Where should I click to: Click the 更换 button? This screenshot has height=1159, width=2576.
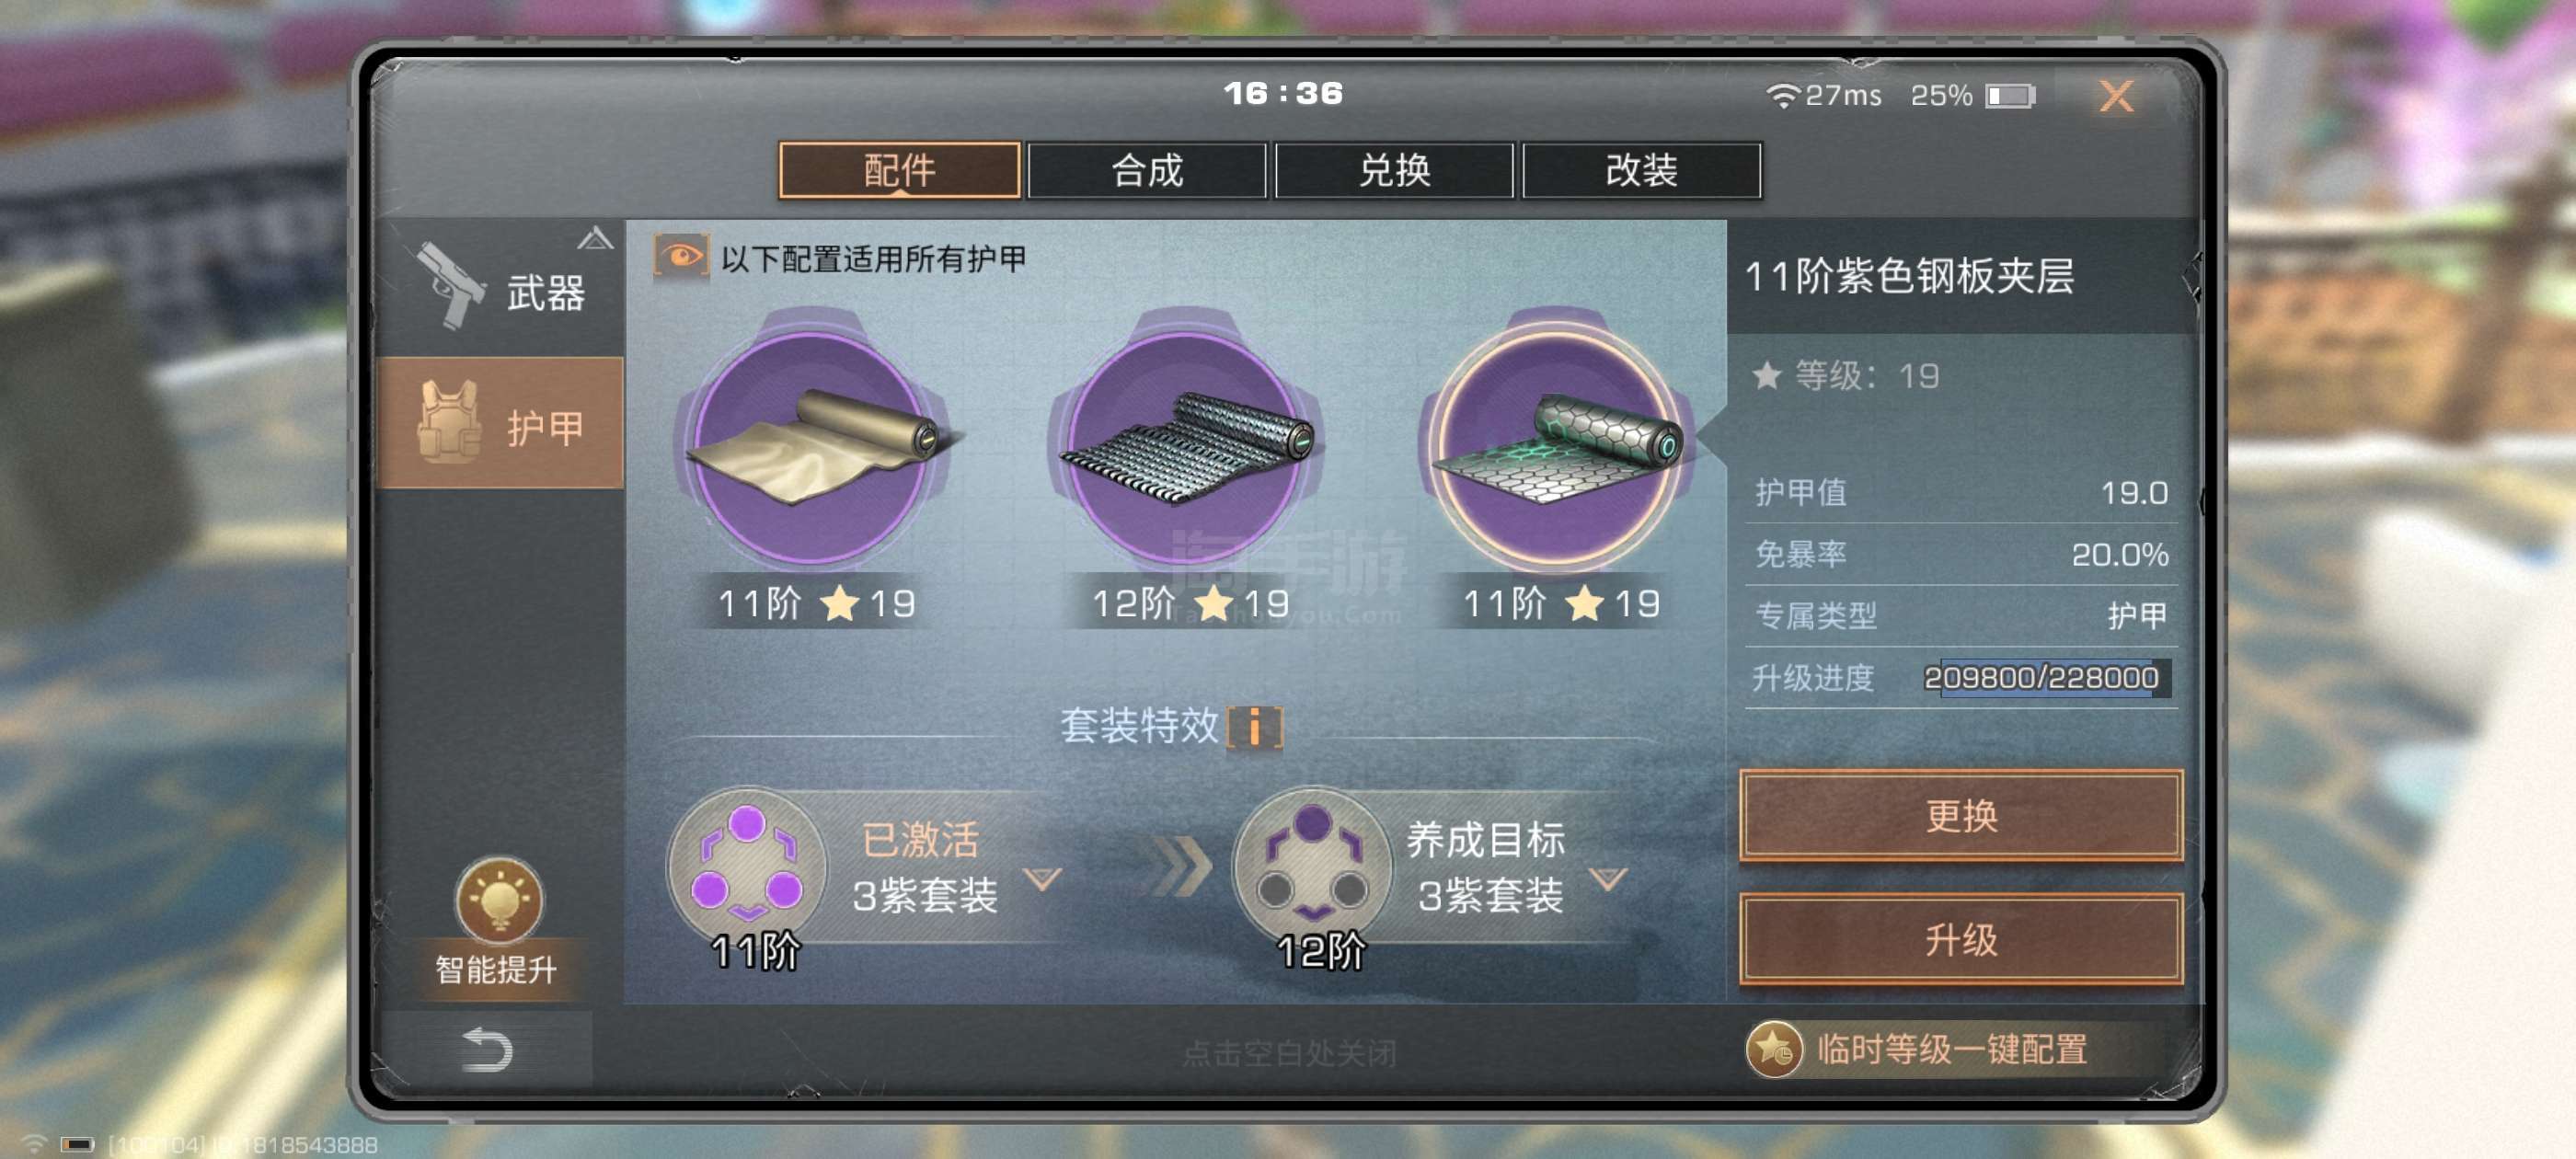click(1960, 815)
